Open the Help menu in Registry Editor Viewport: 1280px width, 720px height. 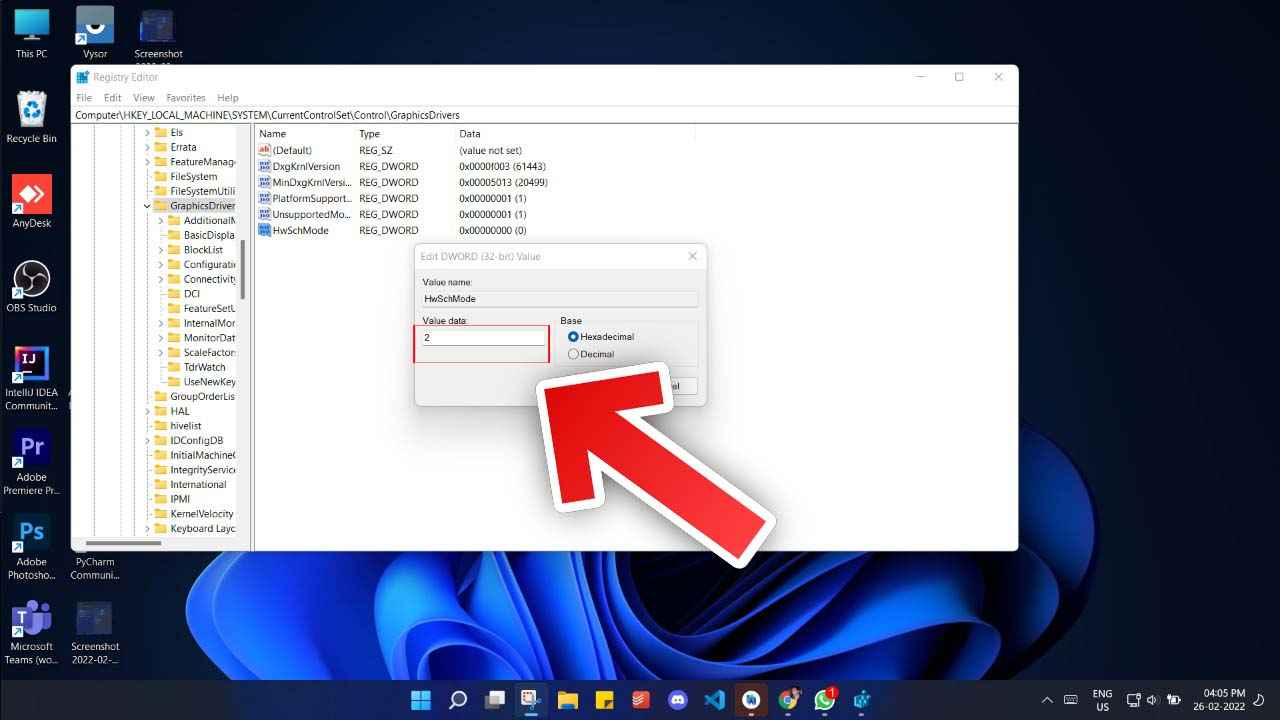[x=228, y=98]
